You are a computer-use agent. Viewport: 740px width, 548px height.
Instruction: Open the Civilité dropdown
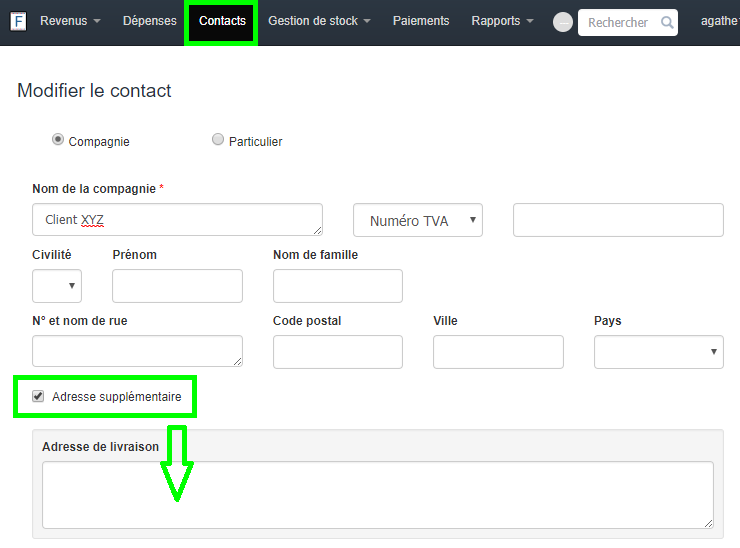pyautogui.click(x=57, y=286)
